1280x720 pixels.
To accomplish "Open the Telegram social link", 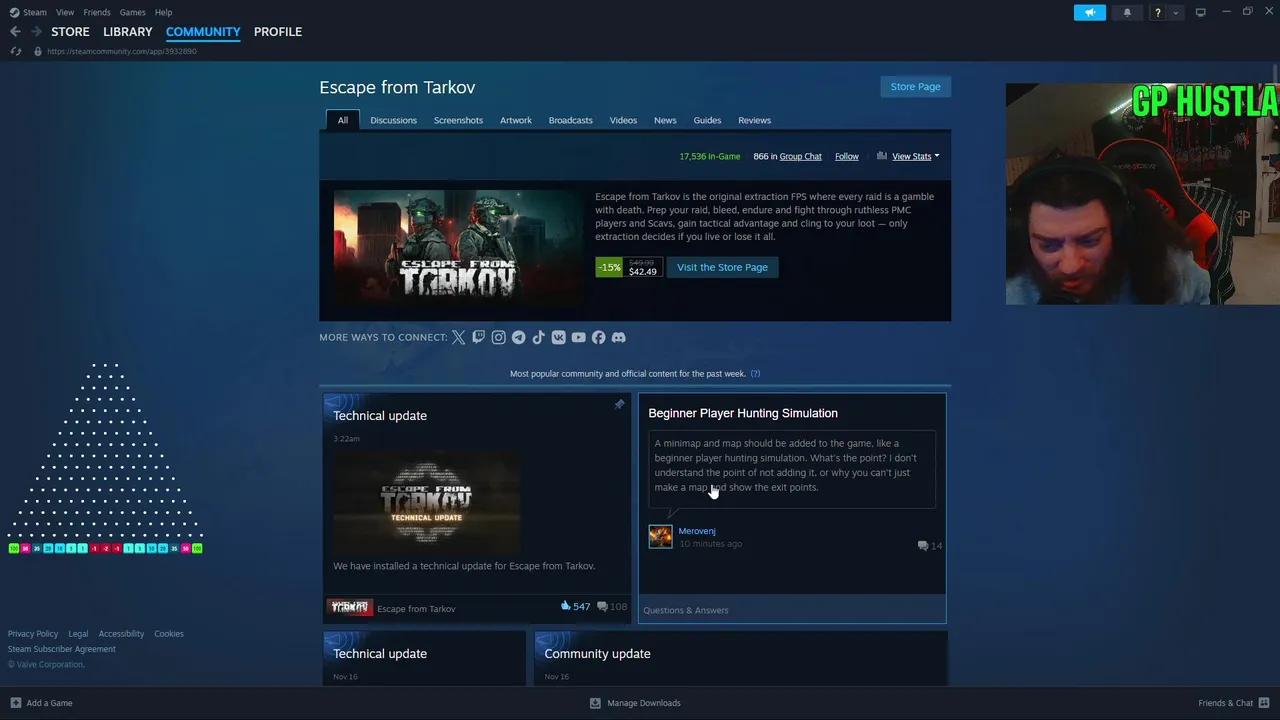I will tap(518, 338).
